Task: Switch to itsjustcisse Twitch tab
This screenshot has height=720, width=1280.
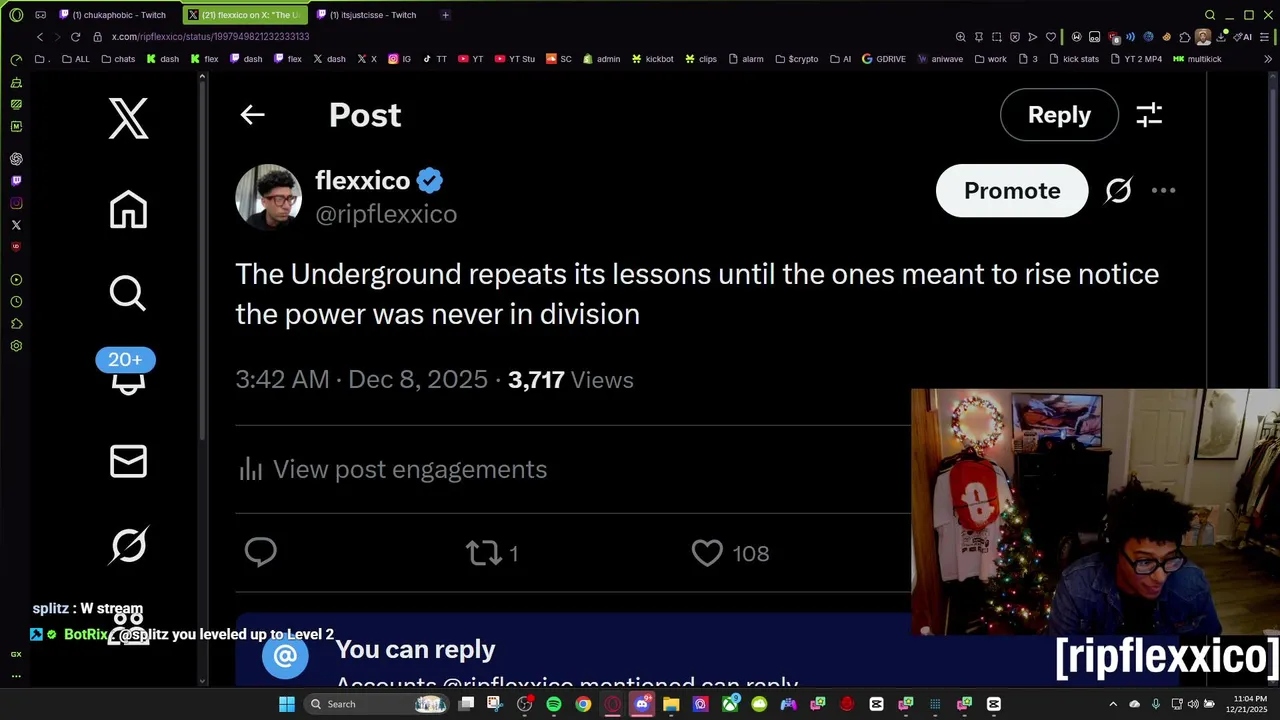Action: tap(366, 15)
